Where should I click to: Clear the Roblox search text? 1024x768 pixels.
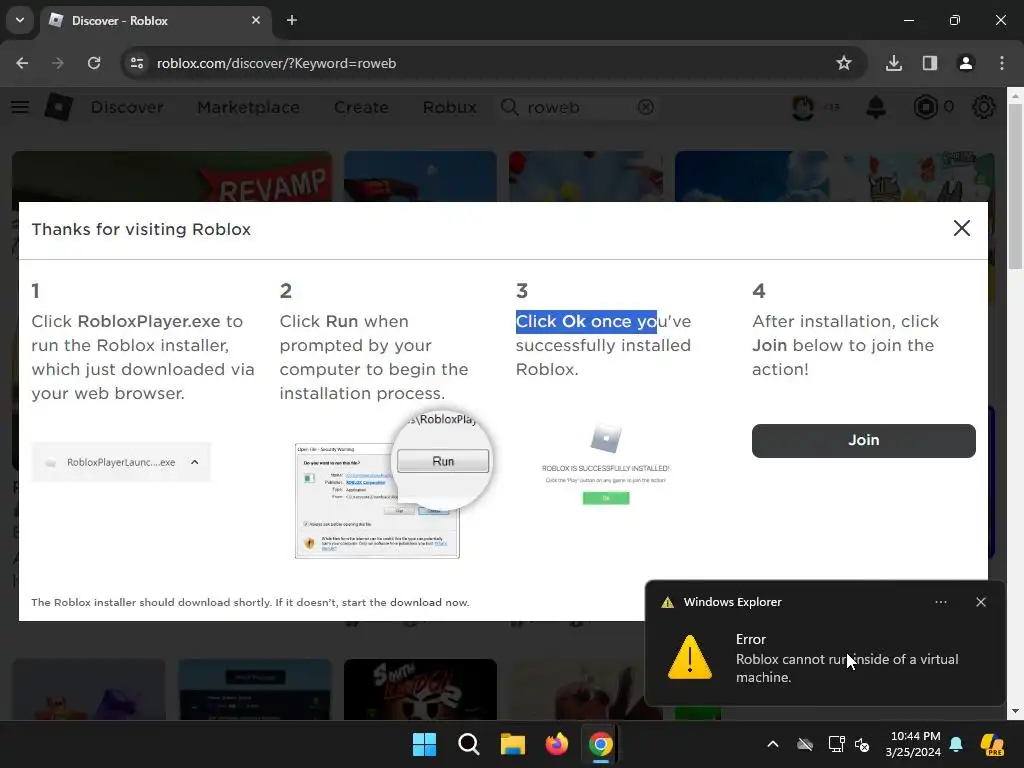tap(645, 107)
